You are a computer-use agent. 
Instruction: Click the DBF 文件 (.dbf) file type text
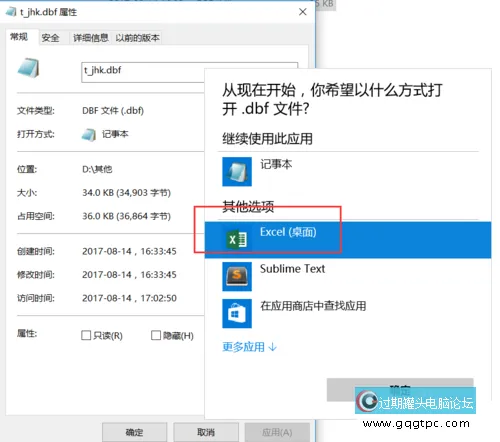(113, 111)
